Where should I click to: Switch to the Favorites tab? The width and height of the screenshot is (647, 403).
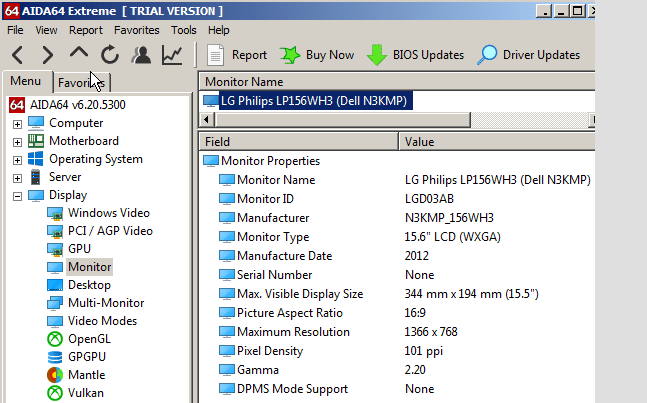coord(82,82)
